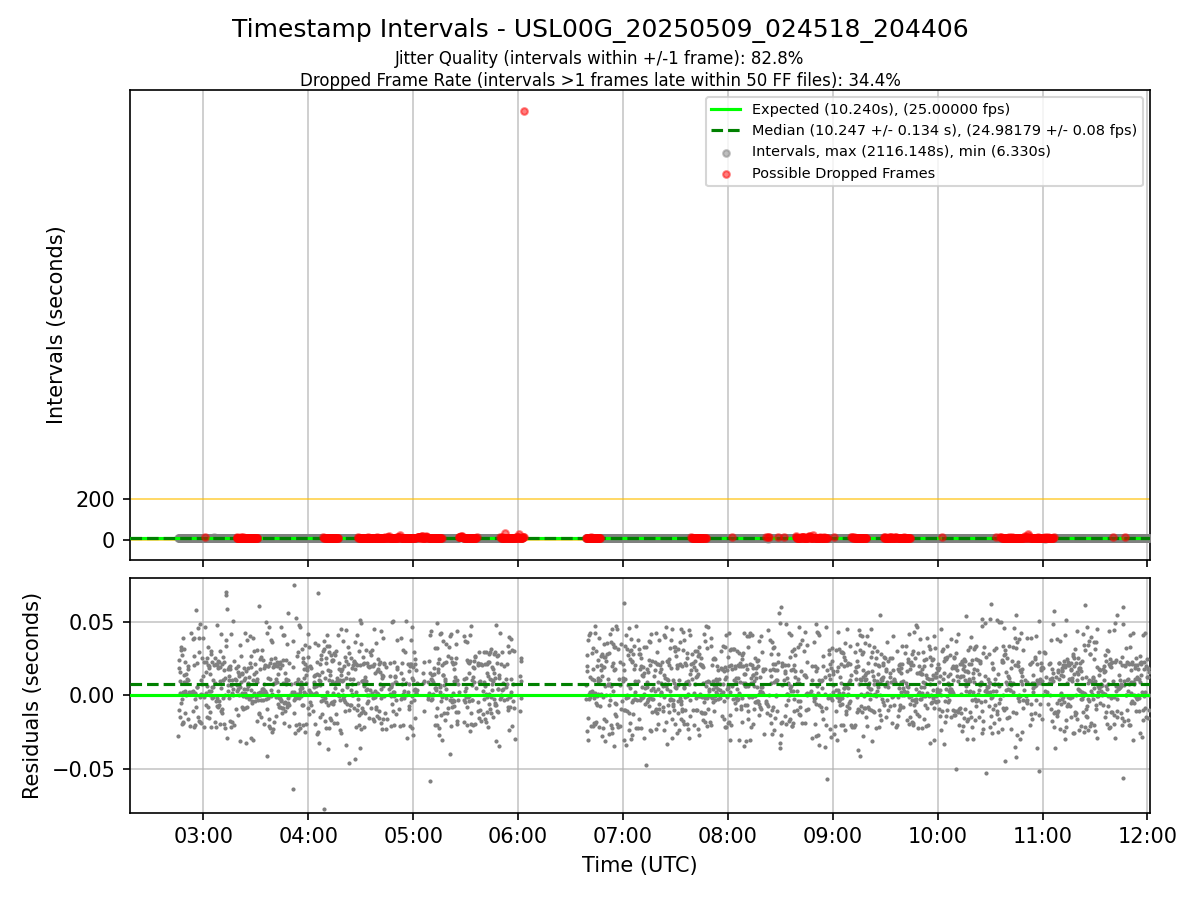Click the '08:00' time tick label
1200x900 pixels.
[x=728, y=835]
